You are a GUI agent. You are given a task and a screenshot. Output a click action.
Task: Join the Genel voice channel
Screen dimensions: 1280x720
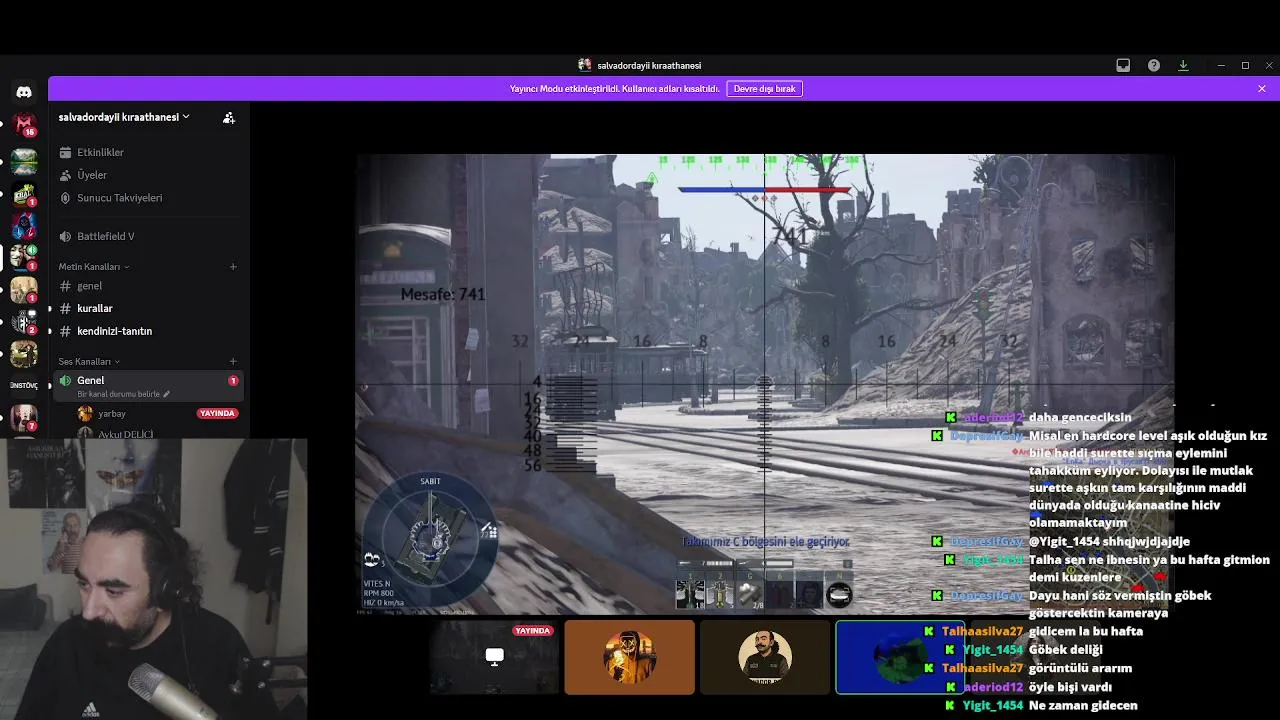coord(147,385)
